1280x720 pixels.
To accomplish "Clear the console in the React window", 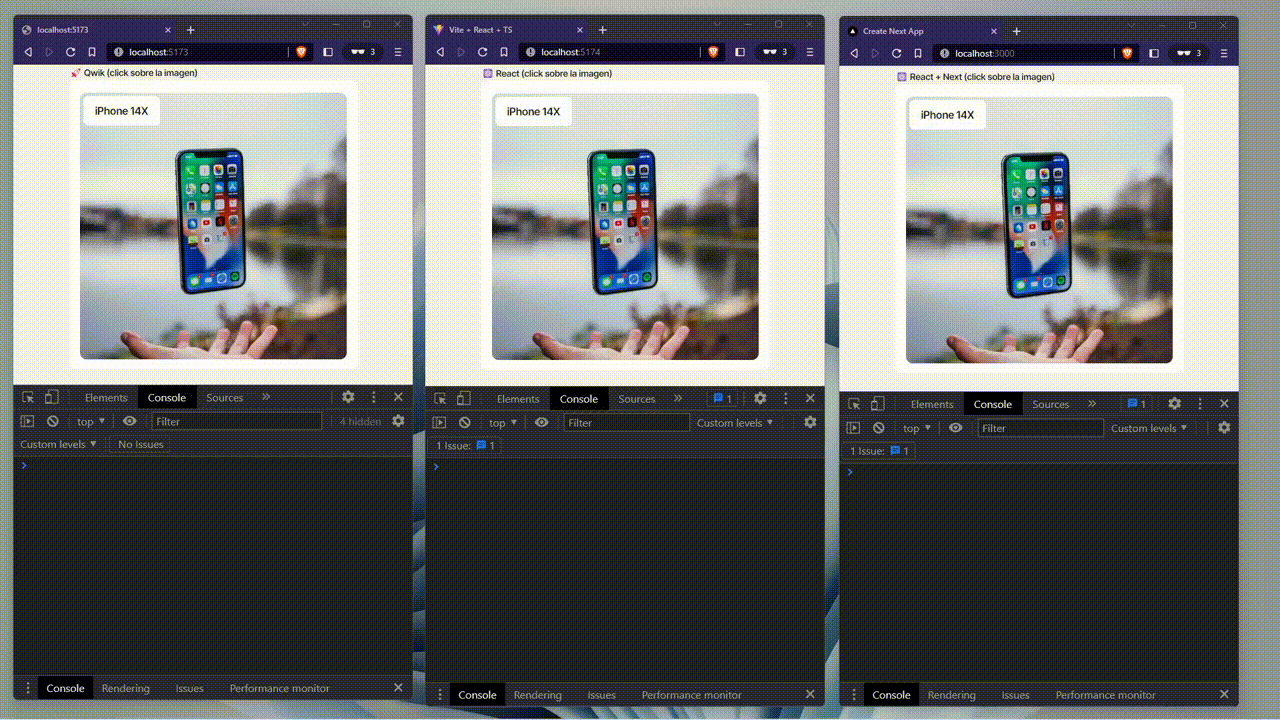I will 465,423.
